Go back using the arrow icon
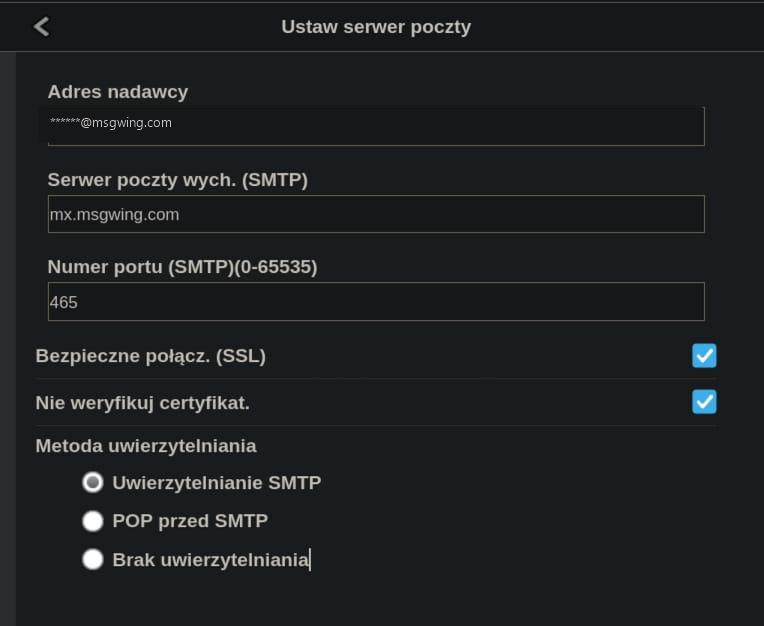Viewport: 764px width, 626px height. click(42, 27)
